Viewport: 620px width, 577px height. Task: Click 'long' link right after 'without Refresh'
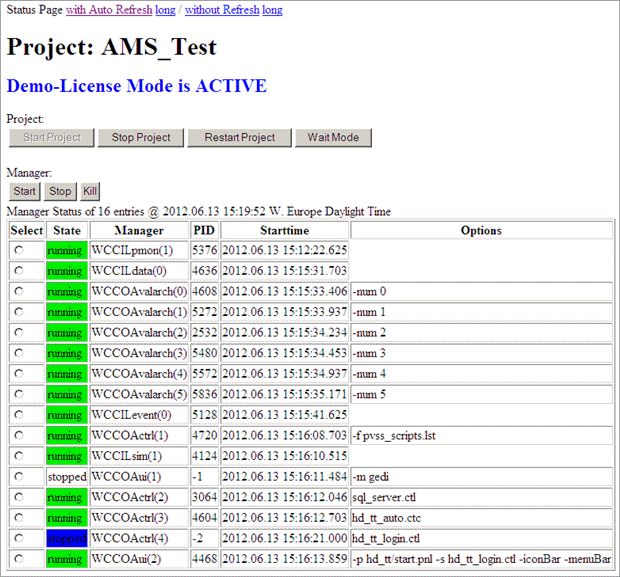[270, 10]
